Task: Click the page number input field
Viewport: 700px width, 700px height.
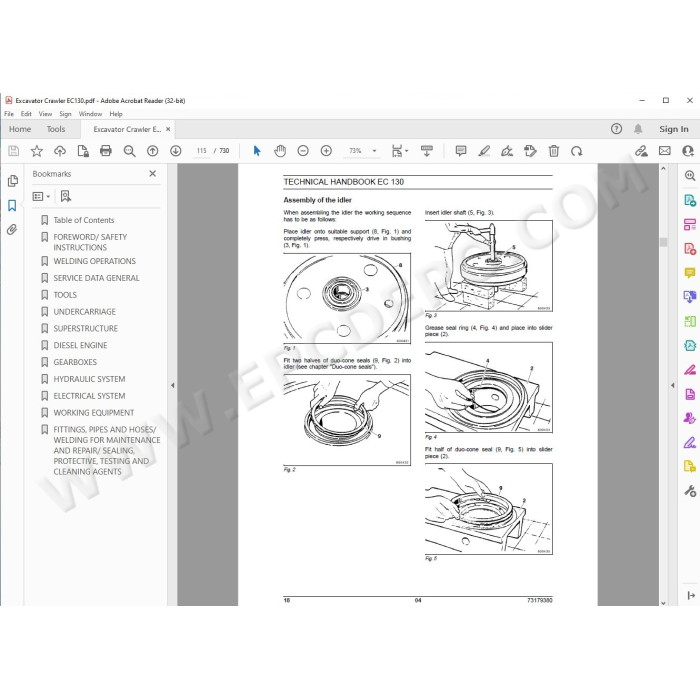Action: coord(202,151)
